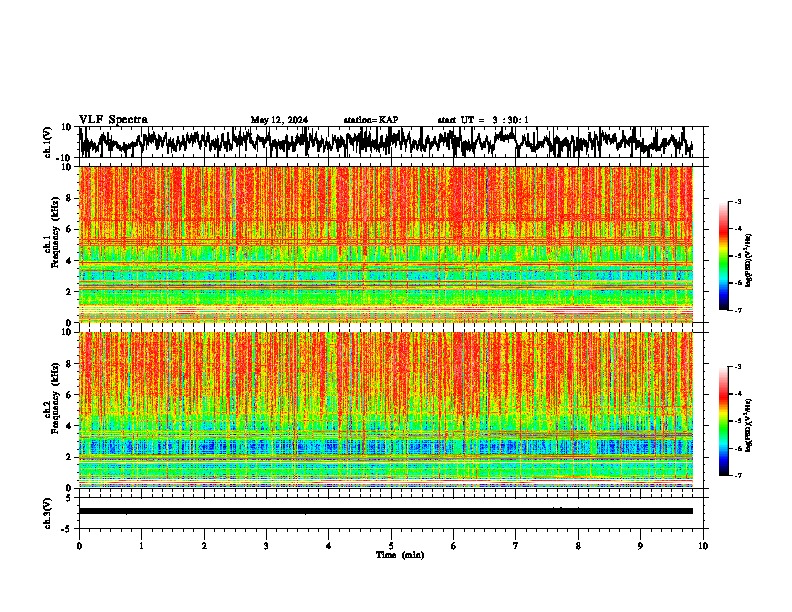
Task: Click the ch.1 spectrogram color scale bar
Action: (723, 256)
